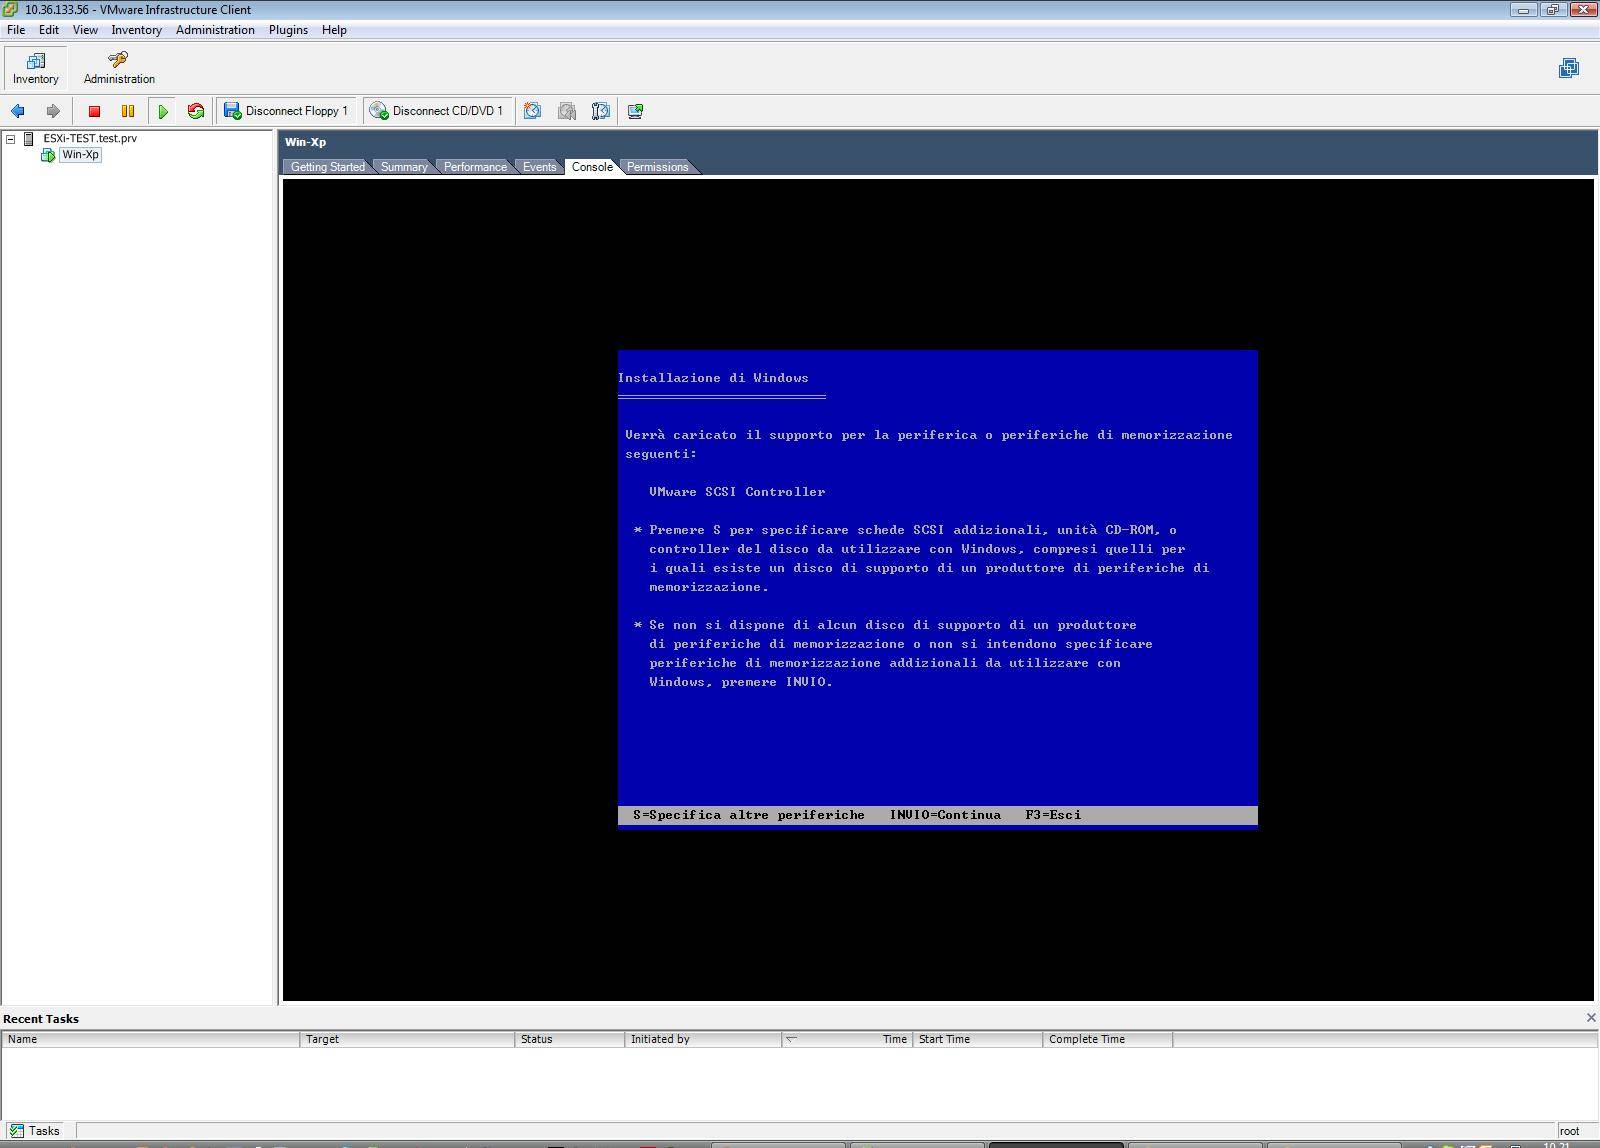Select the Win-Xp virtual machine
The image size is (1600, 1148).
point(80,155)
